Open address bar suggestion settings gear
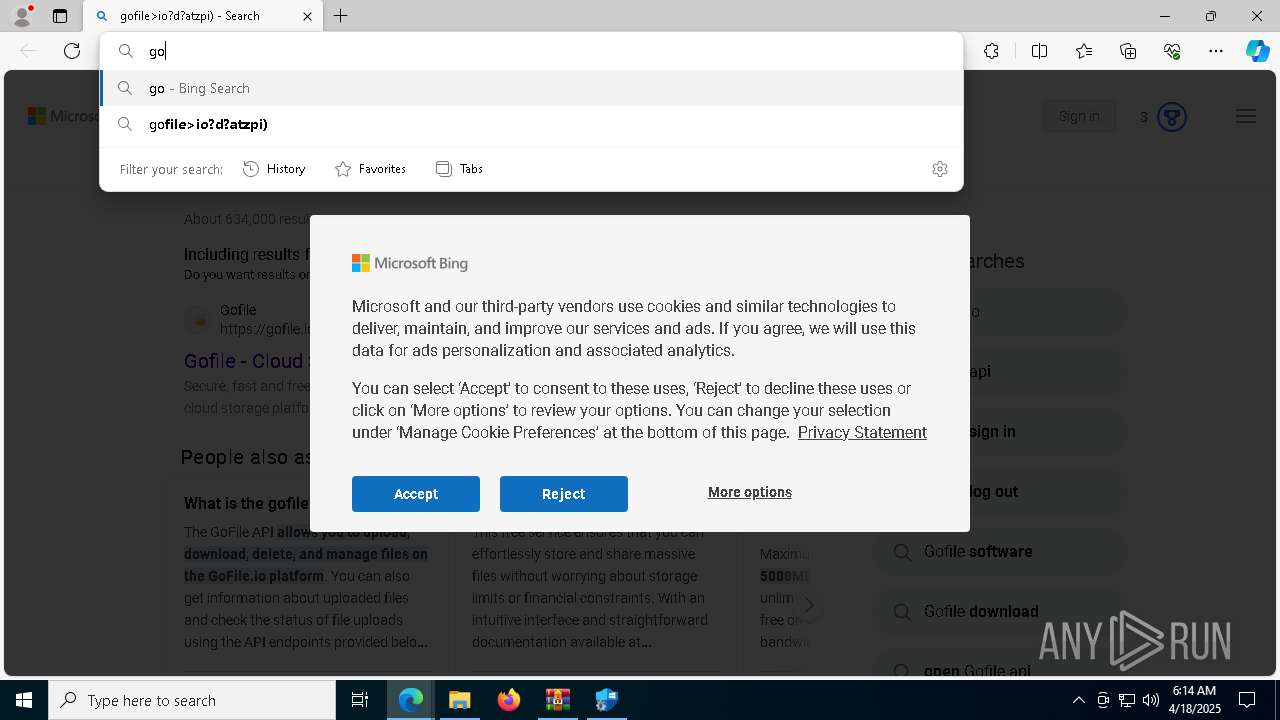1280x720 pixels. pyautogui.click(x=939, y=169)
